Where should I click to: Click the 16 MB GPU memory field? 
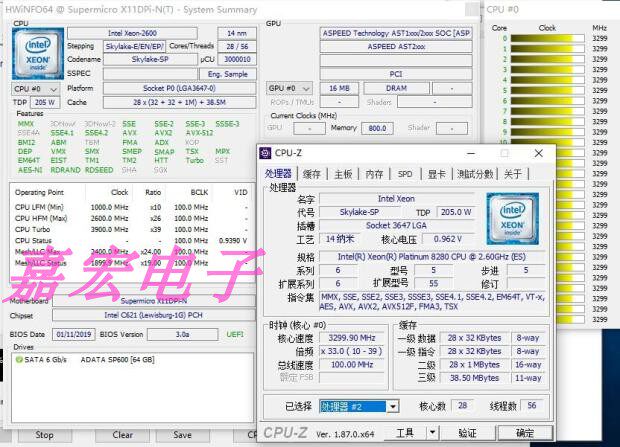point(339,88)
